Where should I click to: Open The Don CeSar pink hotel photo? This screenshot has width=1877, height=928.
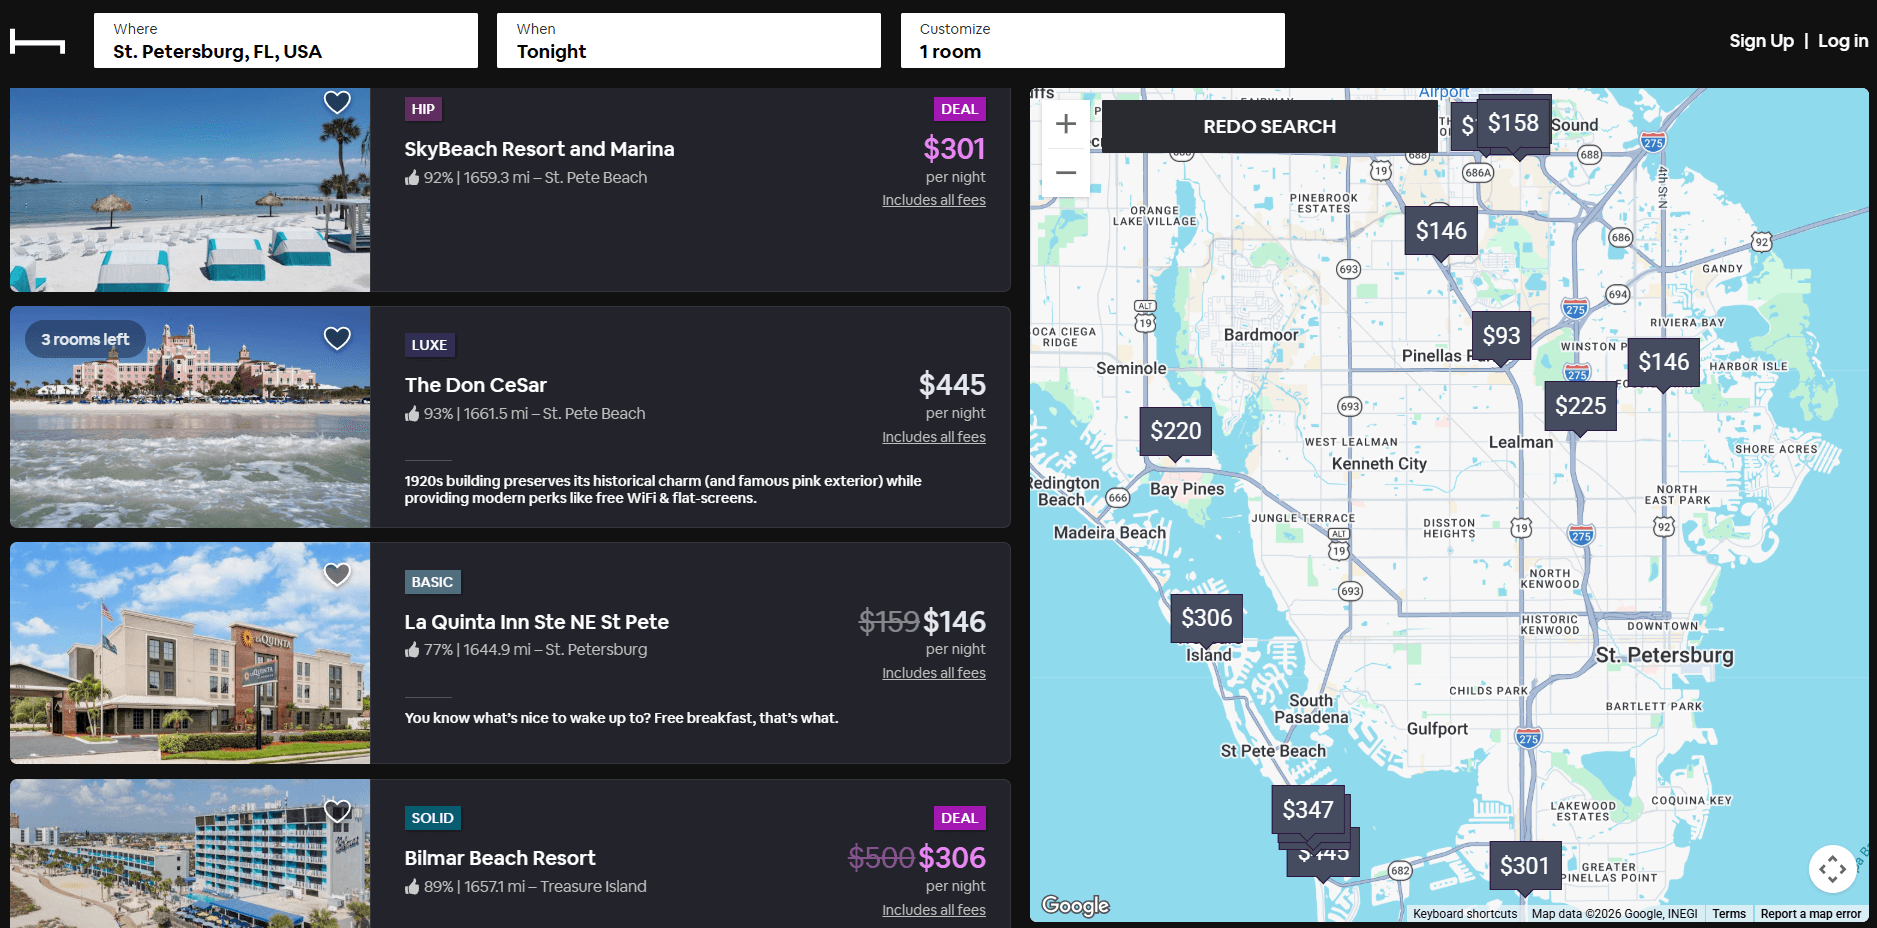click(190, 417)
